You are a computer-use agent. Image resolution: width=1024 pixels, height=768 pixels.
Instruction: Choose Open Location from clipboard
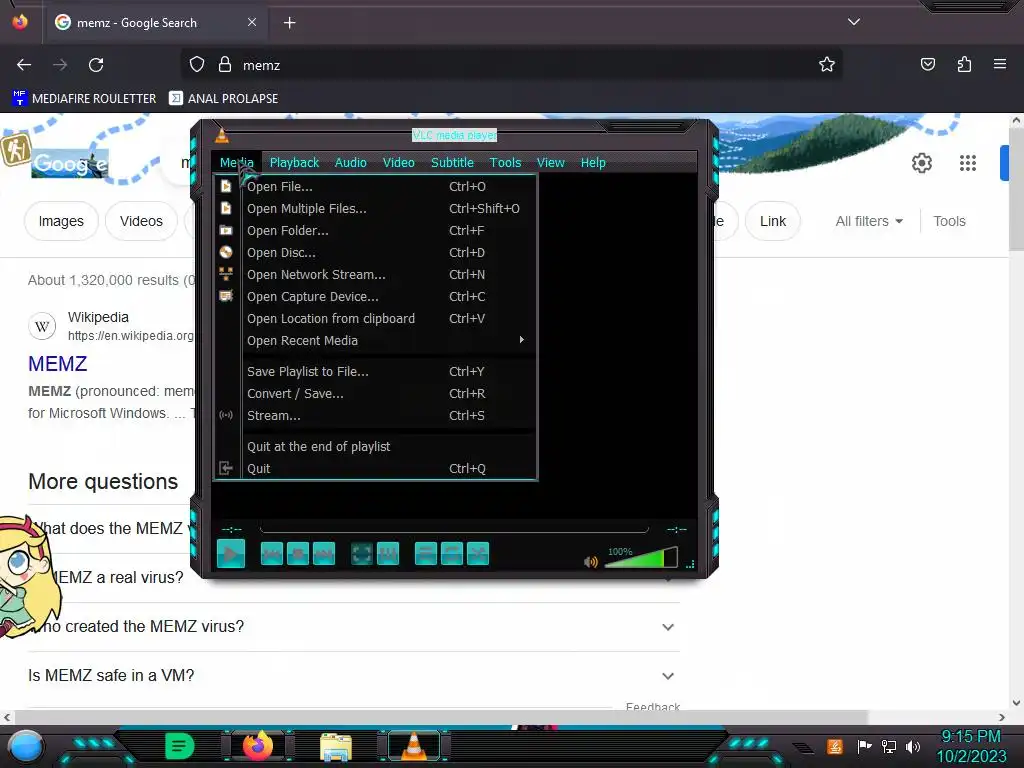(x=375, y=318)
